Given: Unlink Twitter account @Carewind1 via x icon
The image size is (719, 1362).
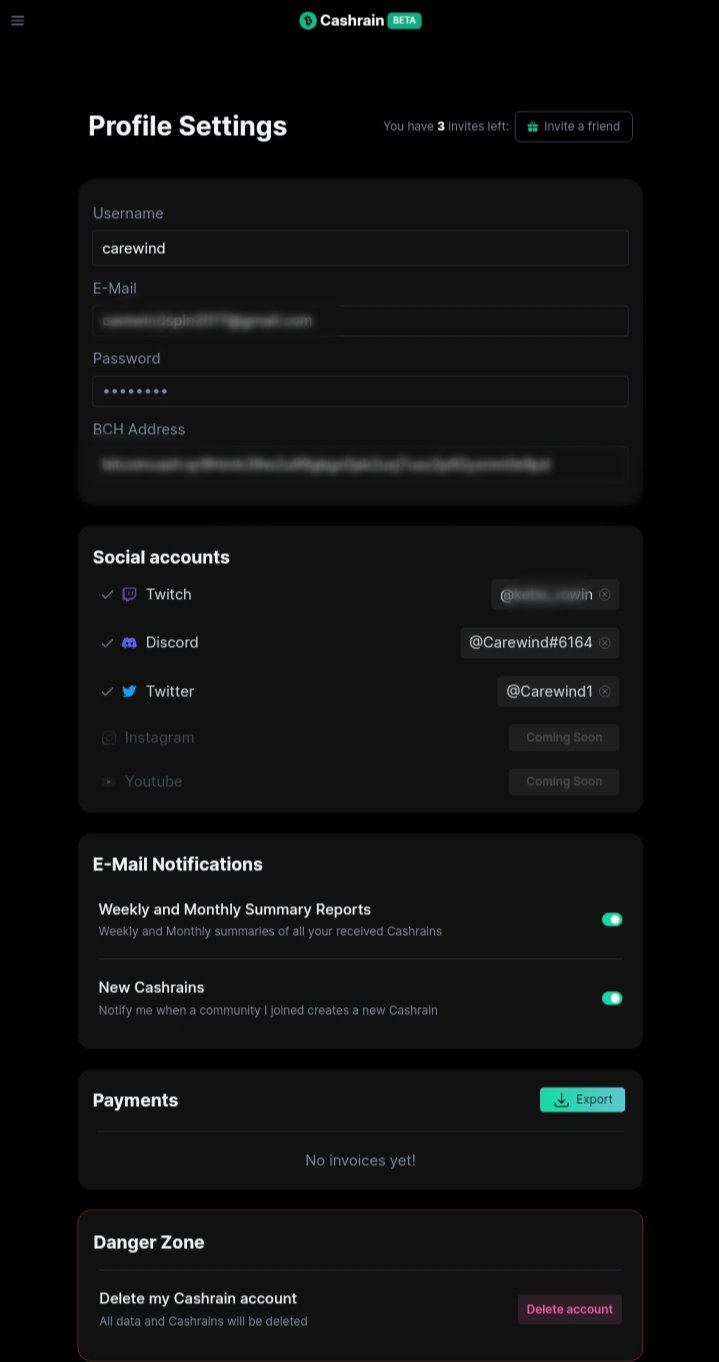Looking at the screenshot, I should (604, 691).
